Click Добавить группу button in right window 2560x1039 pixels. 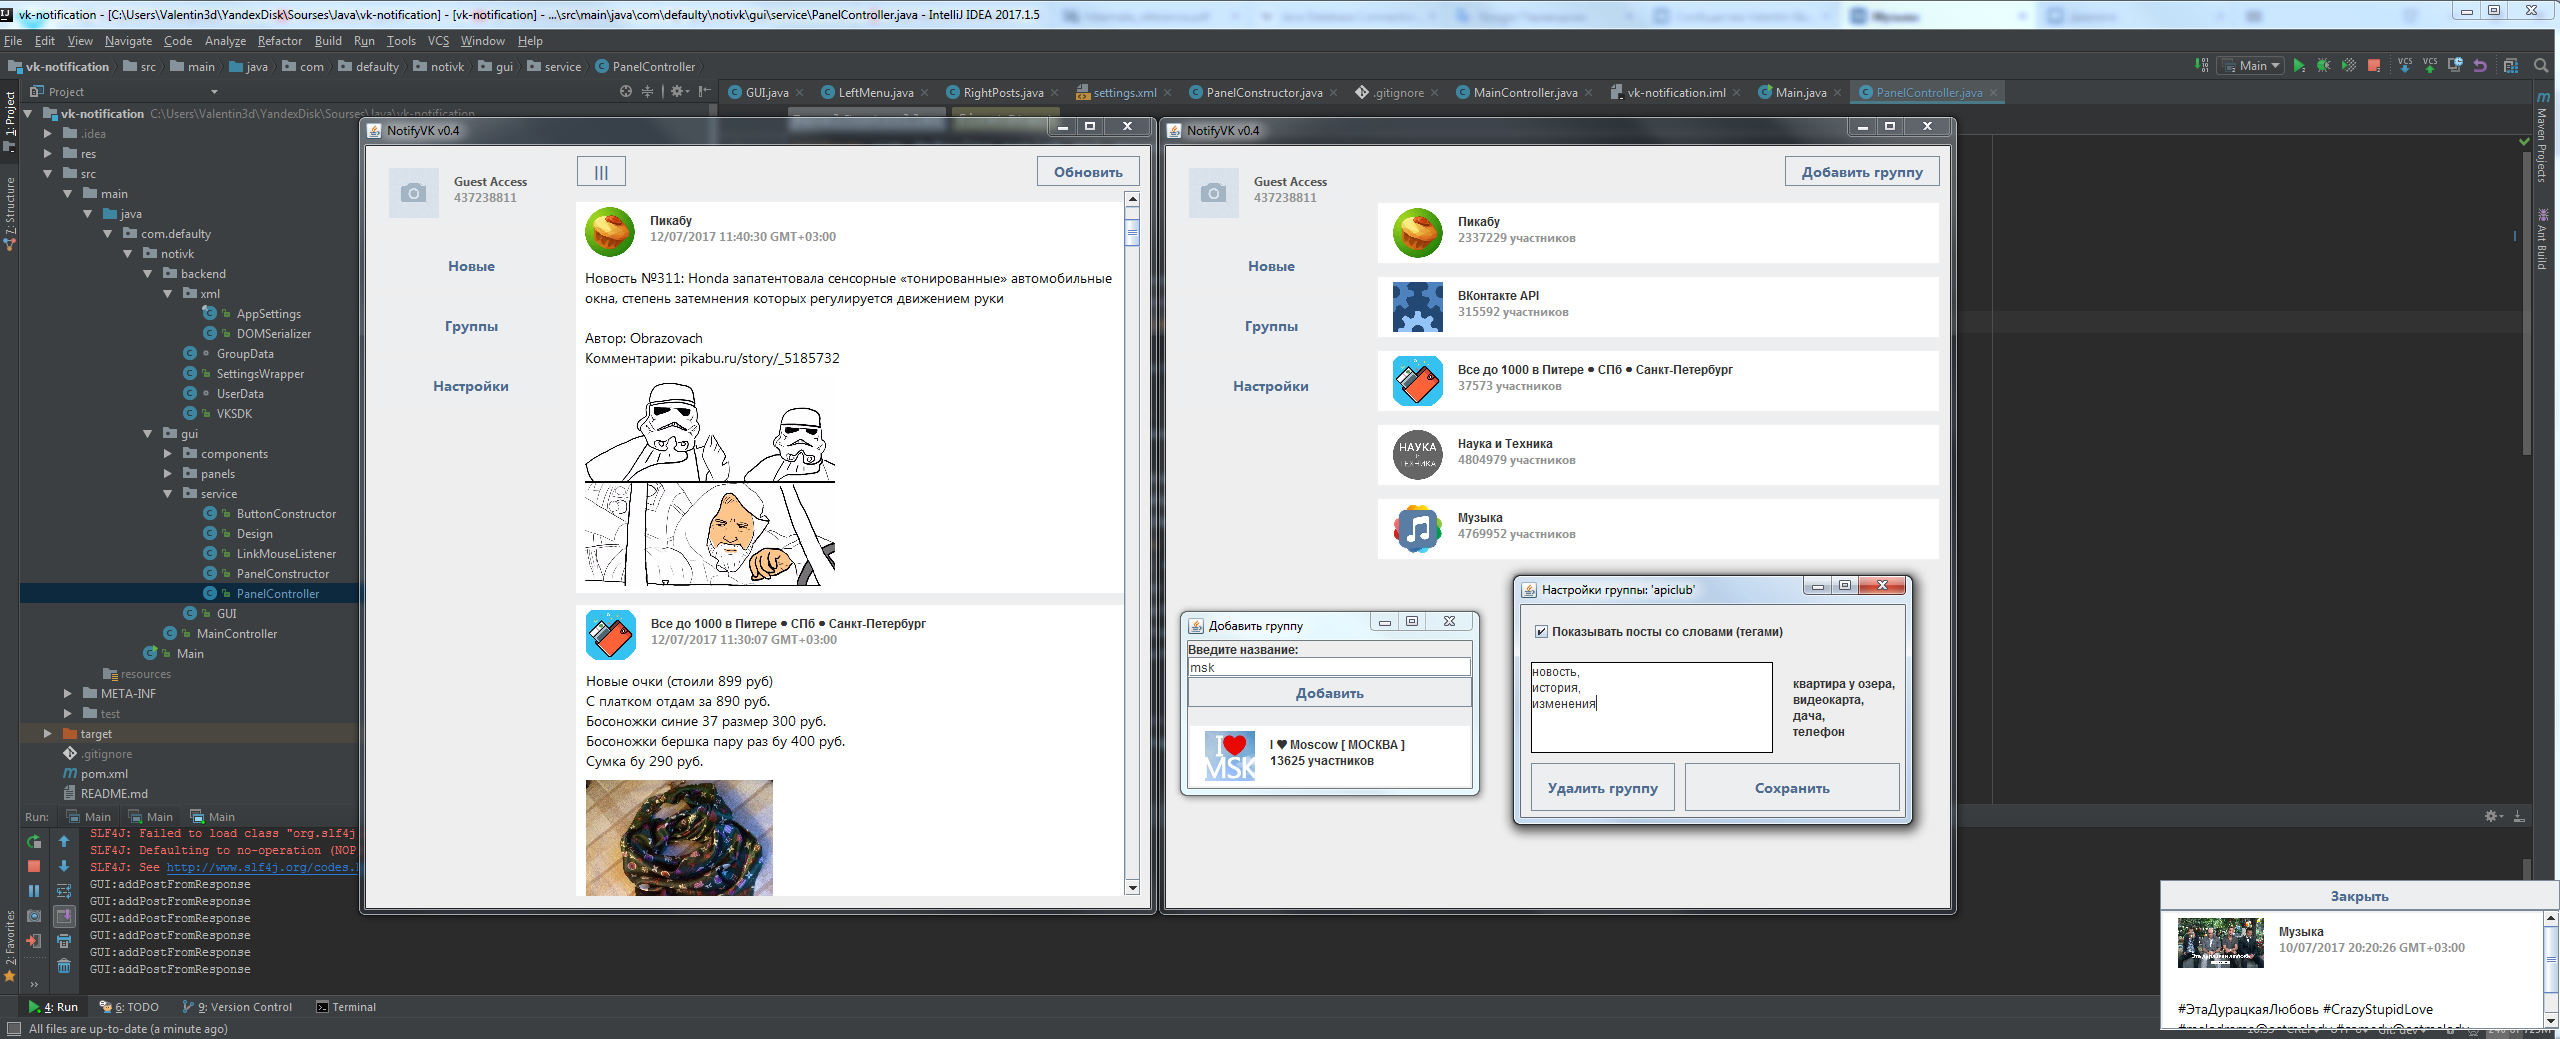tap(1862, 172)
